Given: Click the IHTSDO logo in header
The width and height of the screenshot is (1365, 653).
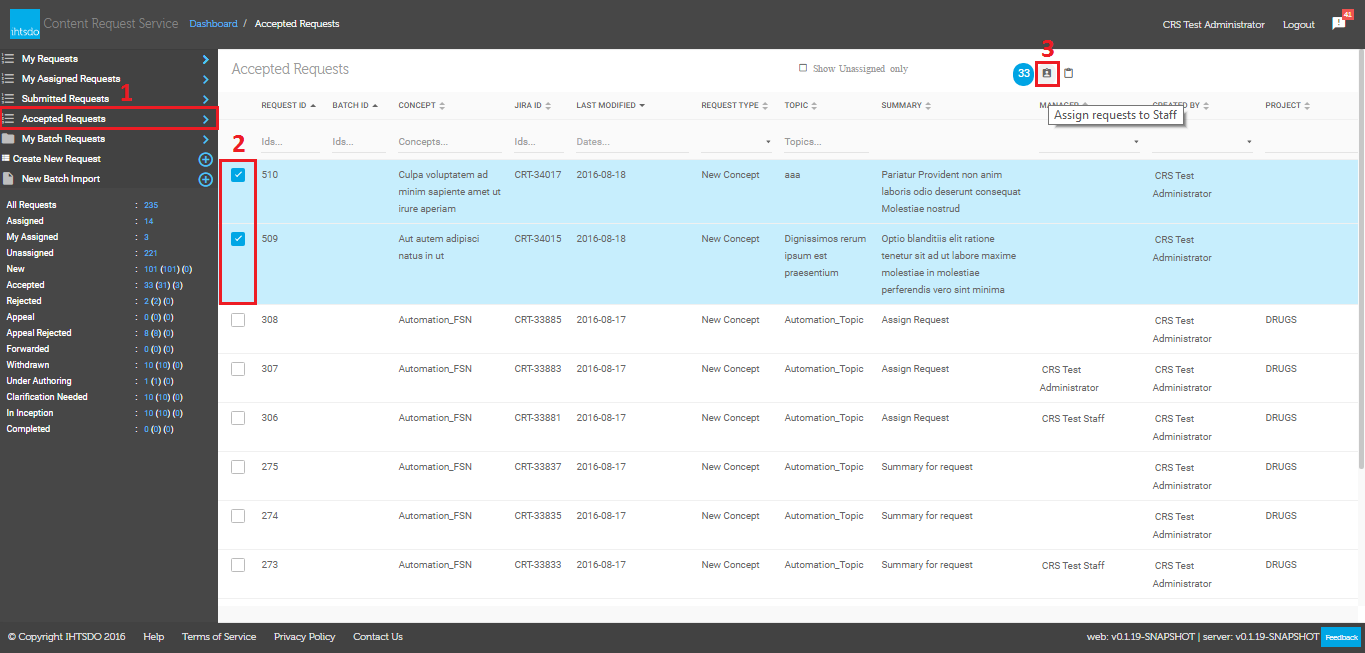Looking at the screenshot, I should coord(25,24).
